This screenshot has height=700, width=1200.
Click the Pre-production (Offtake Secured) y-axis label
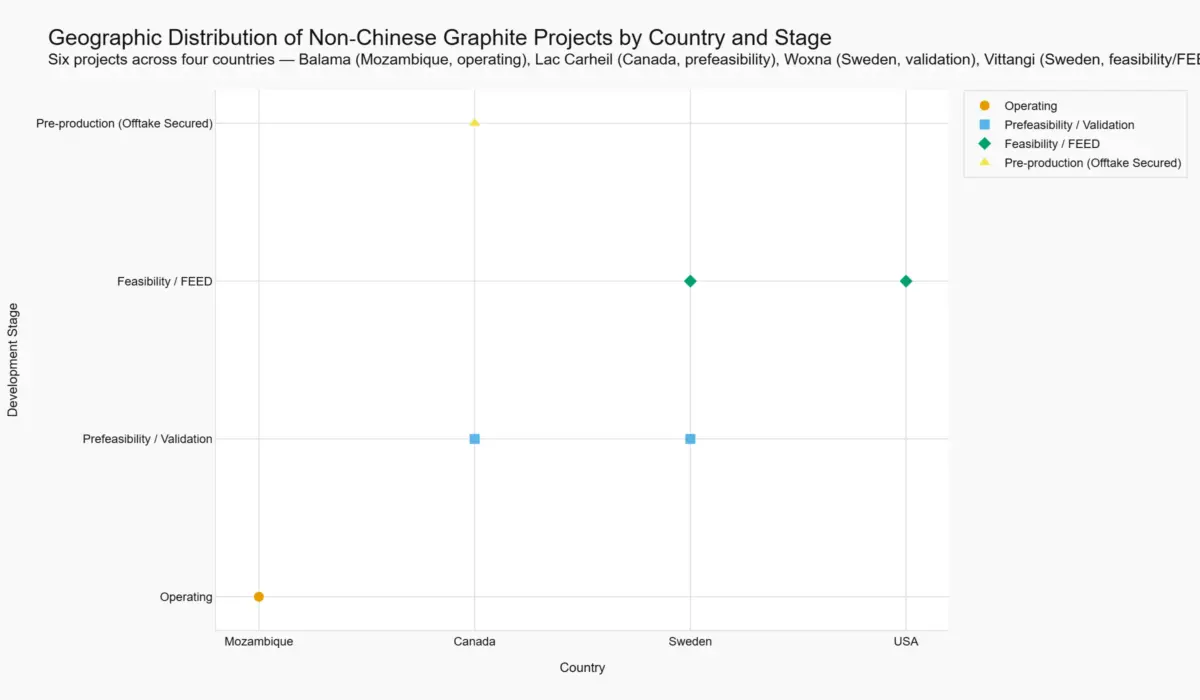click(124, 124)
